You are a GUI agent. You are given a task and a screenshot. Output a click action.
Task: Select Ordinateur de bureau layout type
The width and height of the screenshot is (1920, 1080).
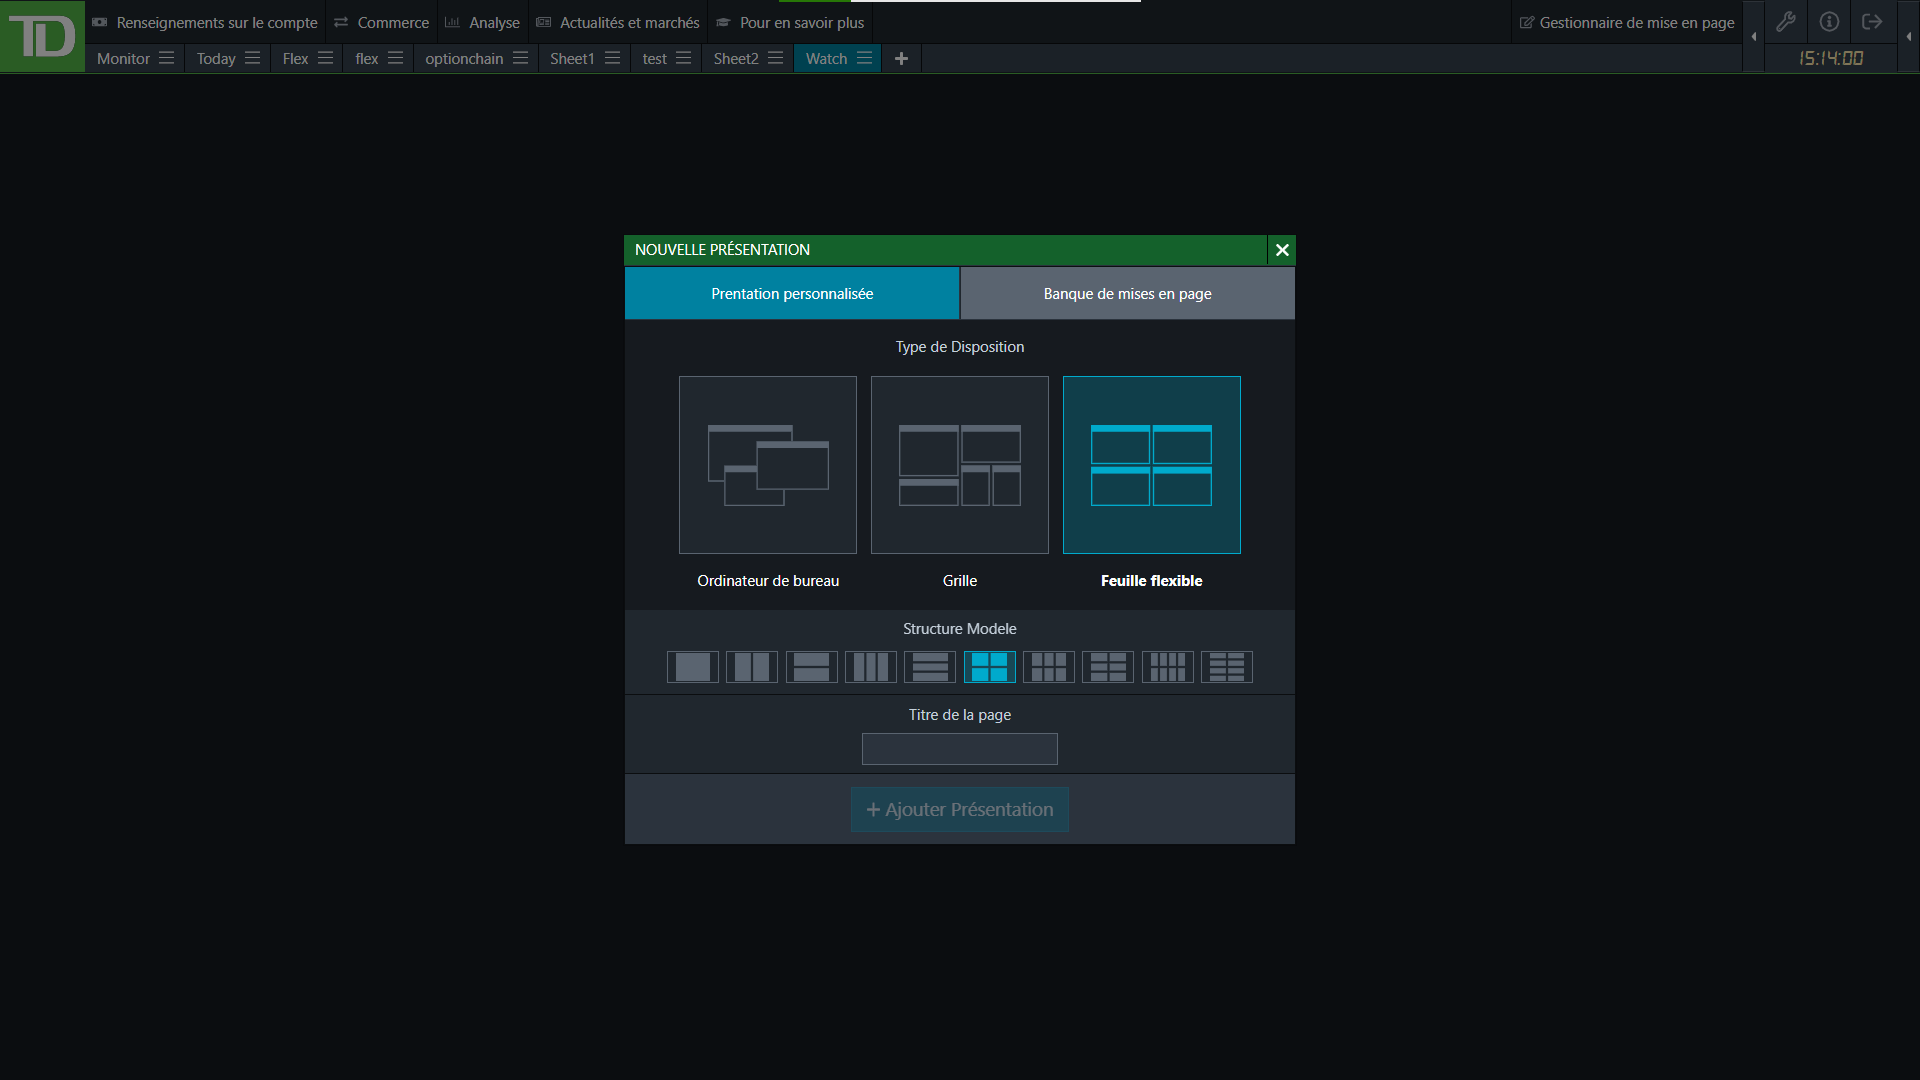click(x=768, y=465)
